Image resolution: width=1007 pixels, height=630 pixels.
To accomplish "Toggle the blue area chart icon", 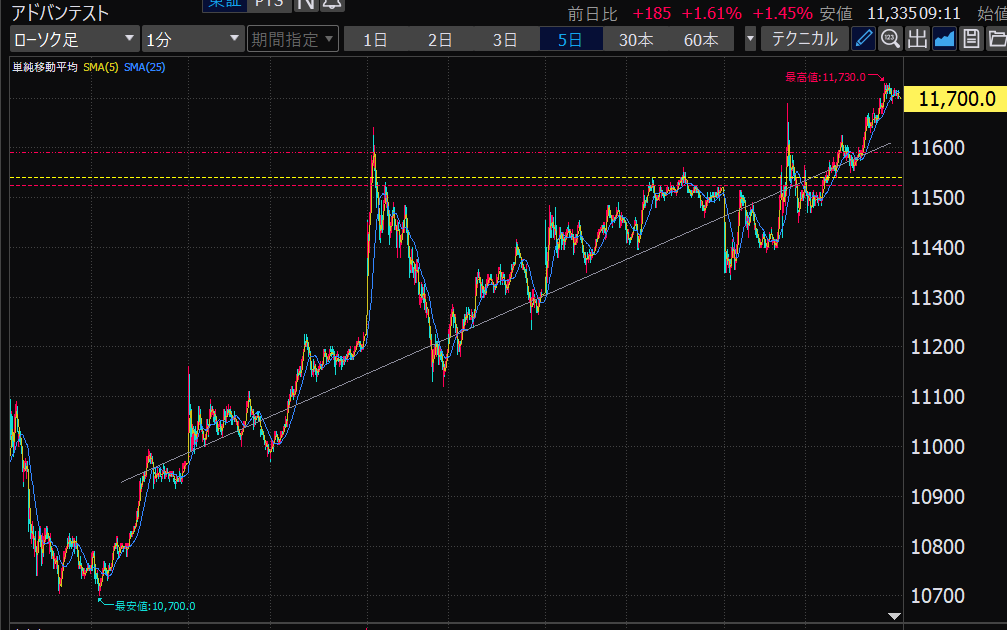I will pyautogui.click(x=944, y=39).
